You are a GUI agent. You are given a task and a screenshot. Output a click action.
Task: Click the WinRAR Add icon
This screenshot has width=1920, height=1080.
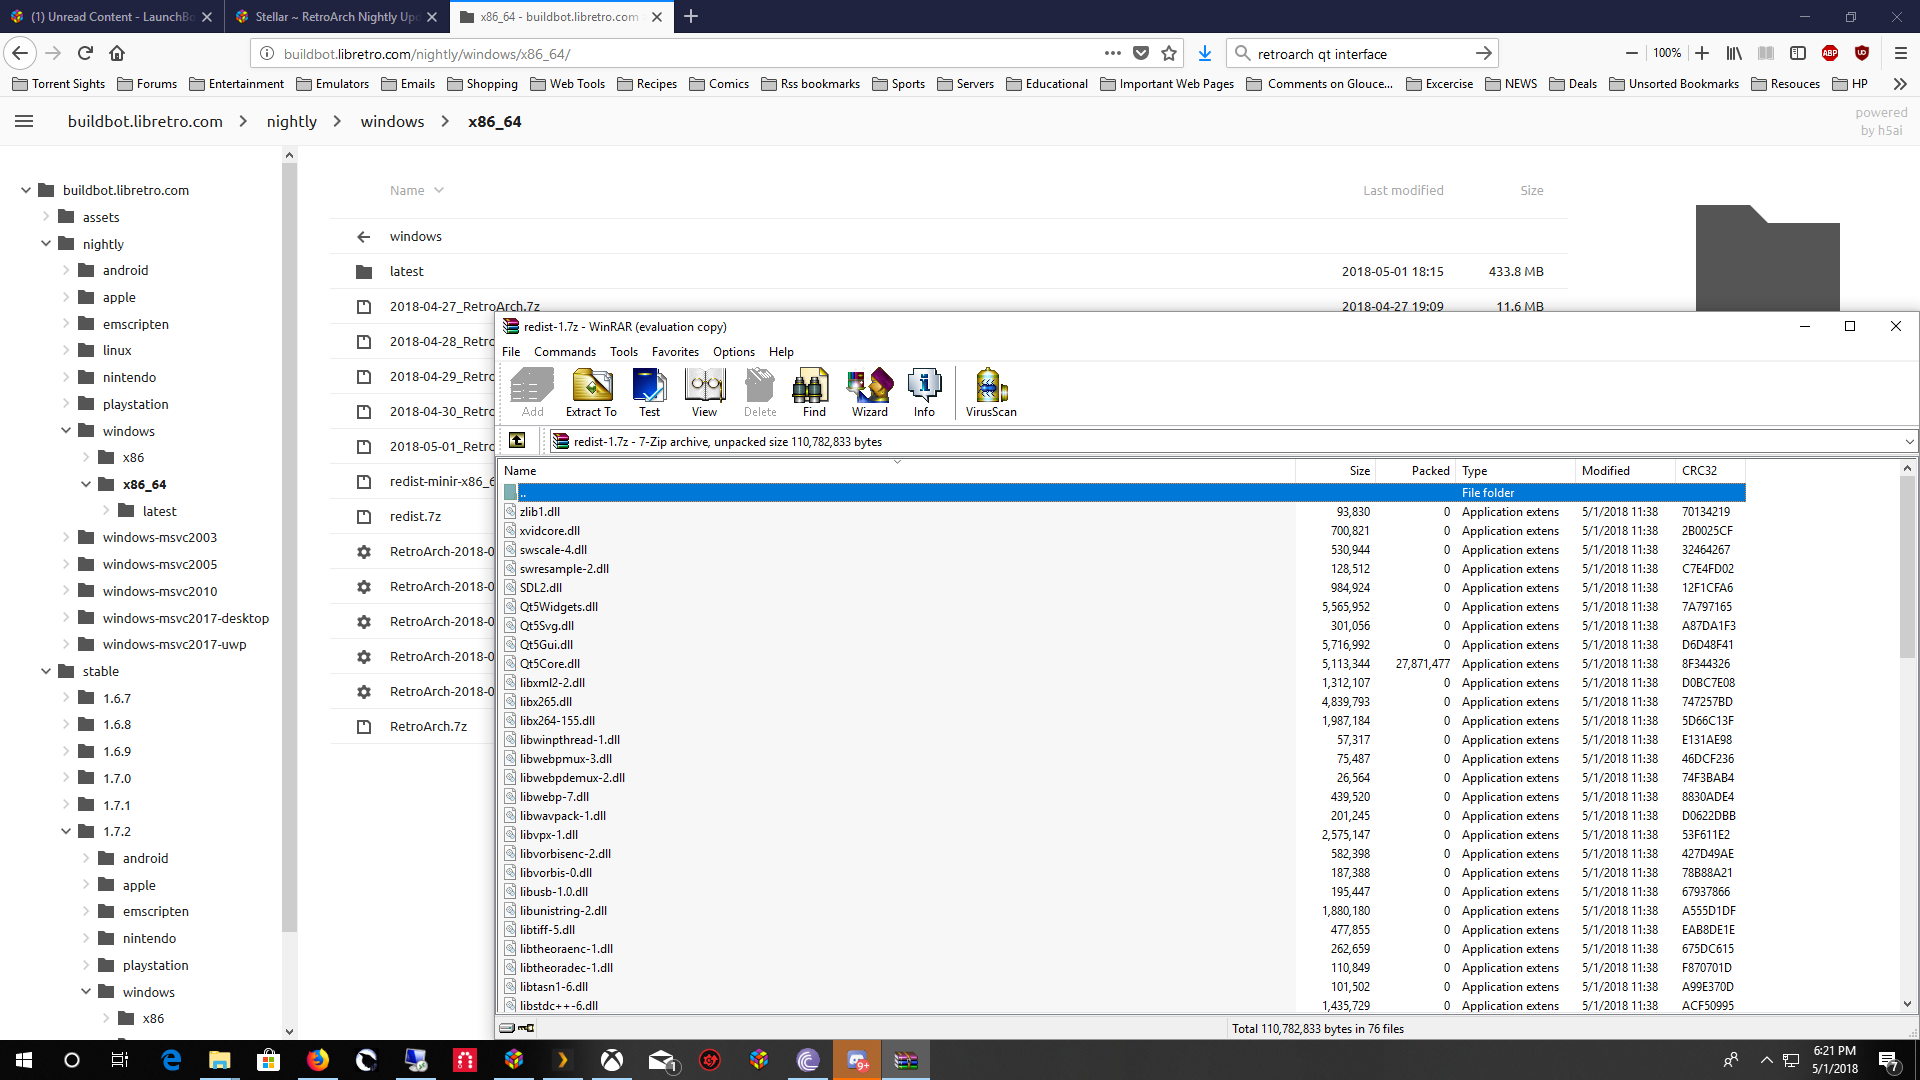tap(532, 392)
